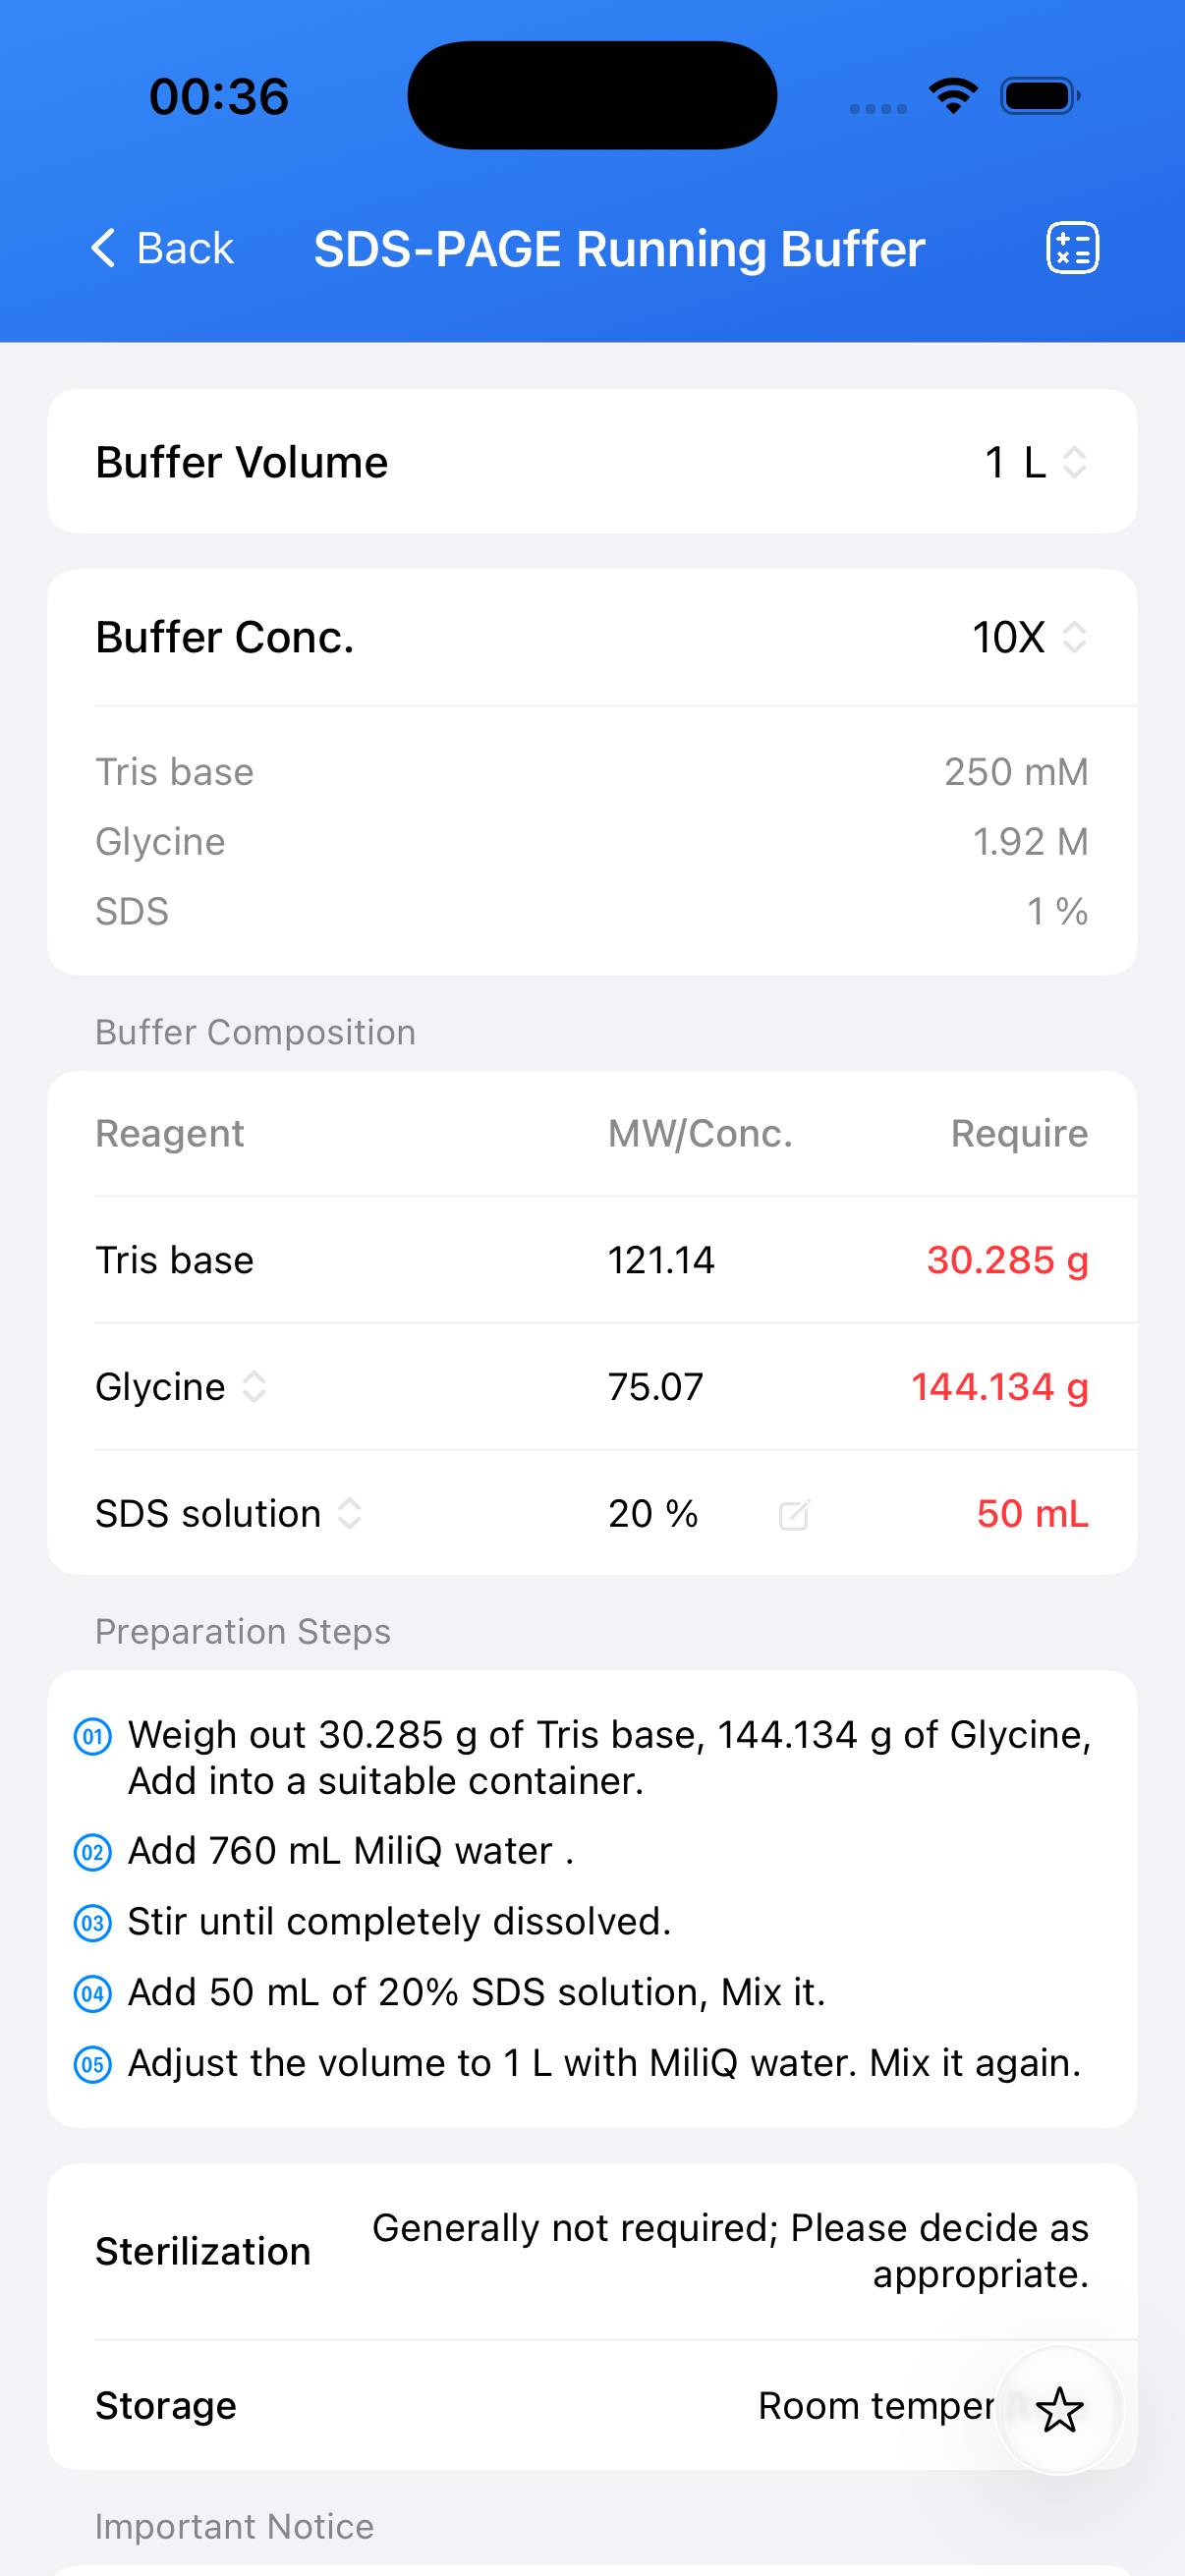Open the Buffer Volume 1 L picker
The height and width of the screenshot is (2576, 1185).
(1035, 462)
